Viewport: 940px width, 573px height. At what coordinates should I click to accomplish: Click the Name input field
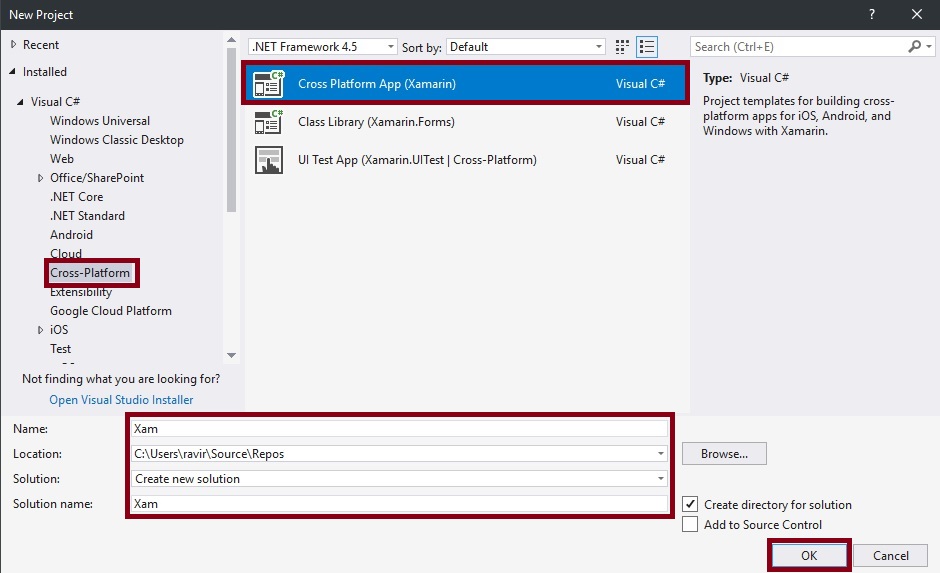399,429
